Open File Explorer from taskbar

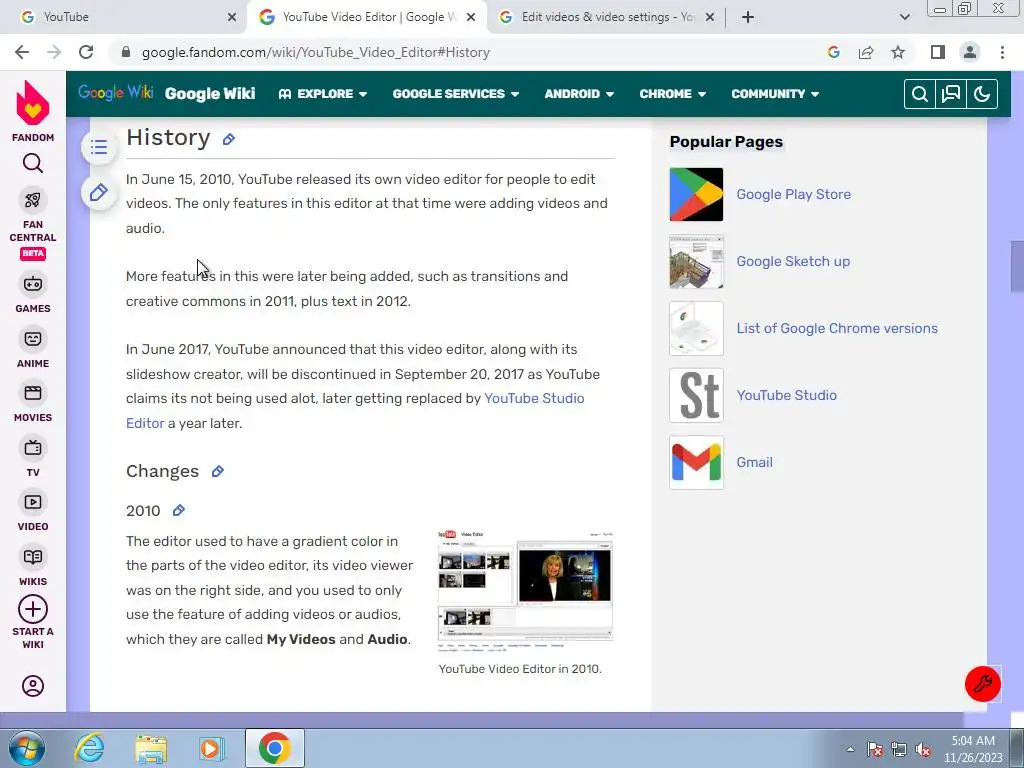(151, 749)
